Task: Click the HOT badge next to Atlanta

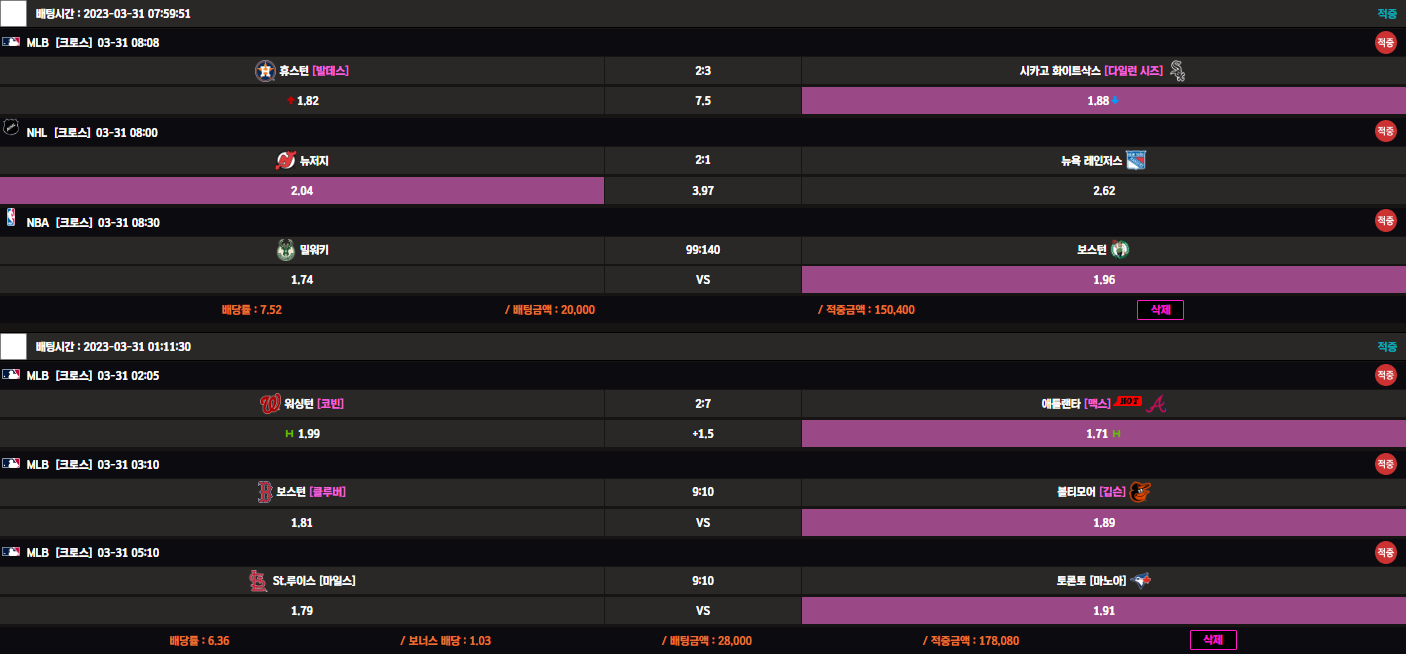Action: [x=1129, y=402]
